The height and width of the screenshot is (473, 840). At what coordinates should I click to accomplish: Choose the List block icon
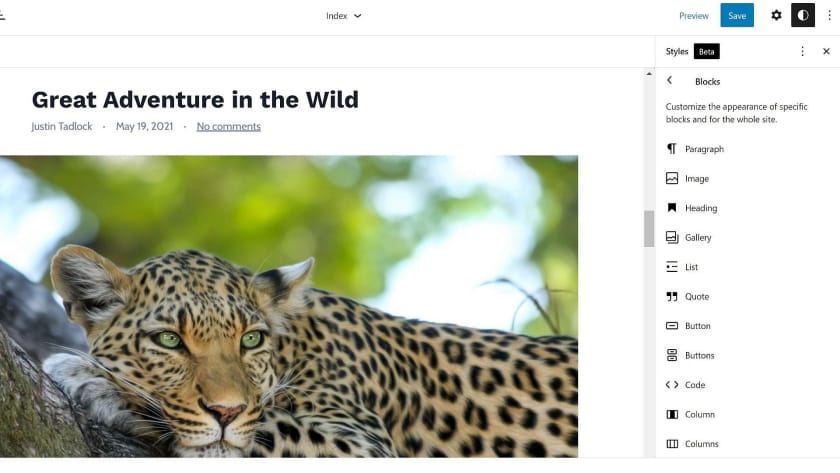tap(672, 267)
